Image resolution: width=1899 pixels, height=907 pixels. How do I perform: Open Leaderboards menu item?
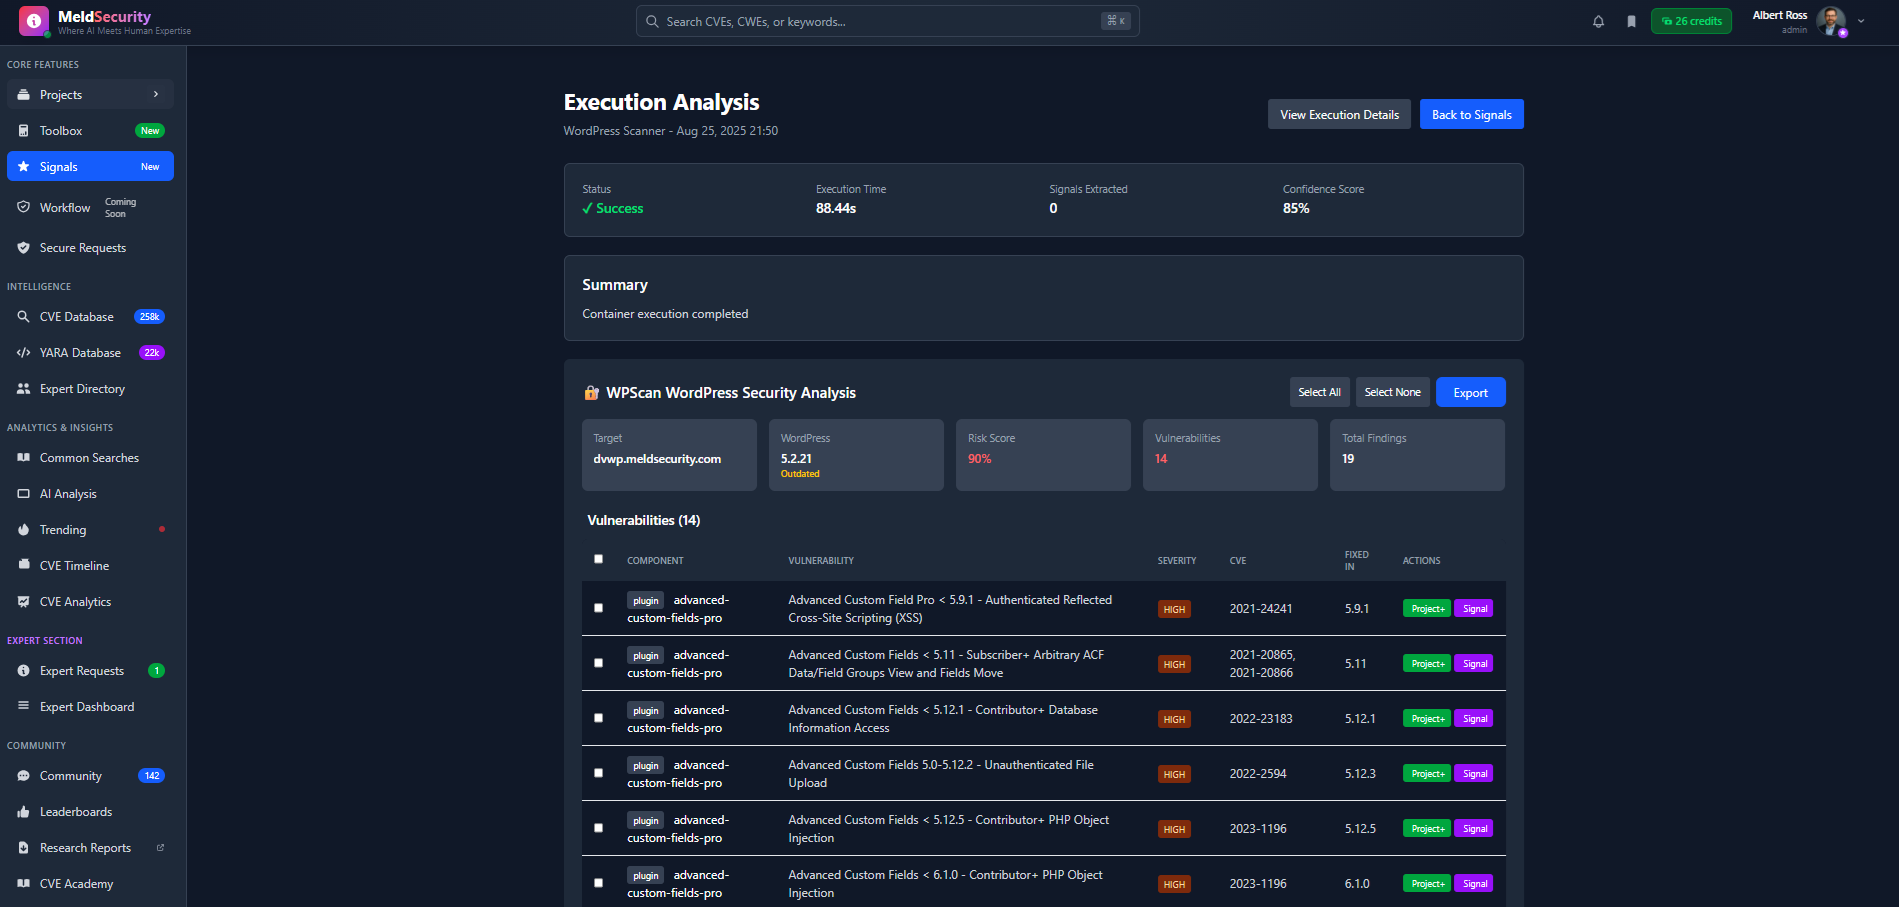(x=90, y=812)
